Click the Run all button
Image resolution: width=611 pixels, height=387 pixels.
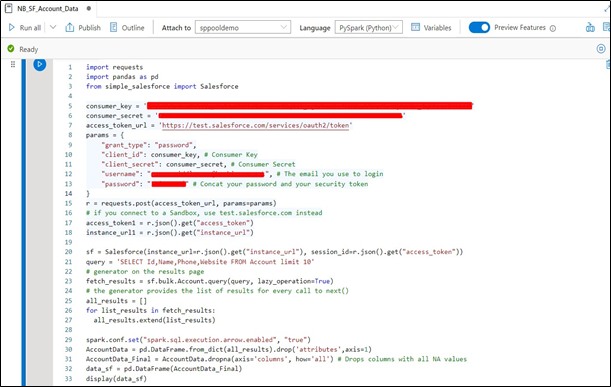(x=25, y=28)
